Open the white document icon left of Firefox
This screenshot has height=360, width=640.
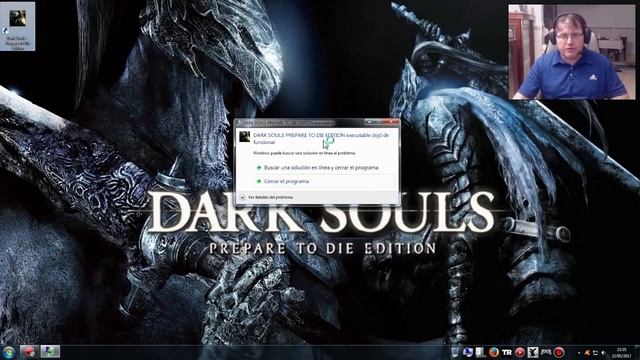(480, 352)
